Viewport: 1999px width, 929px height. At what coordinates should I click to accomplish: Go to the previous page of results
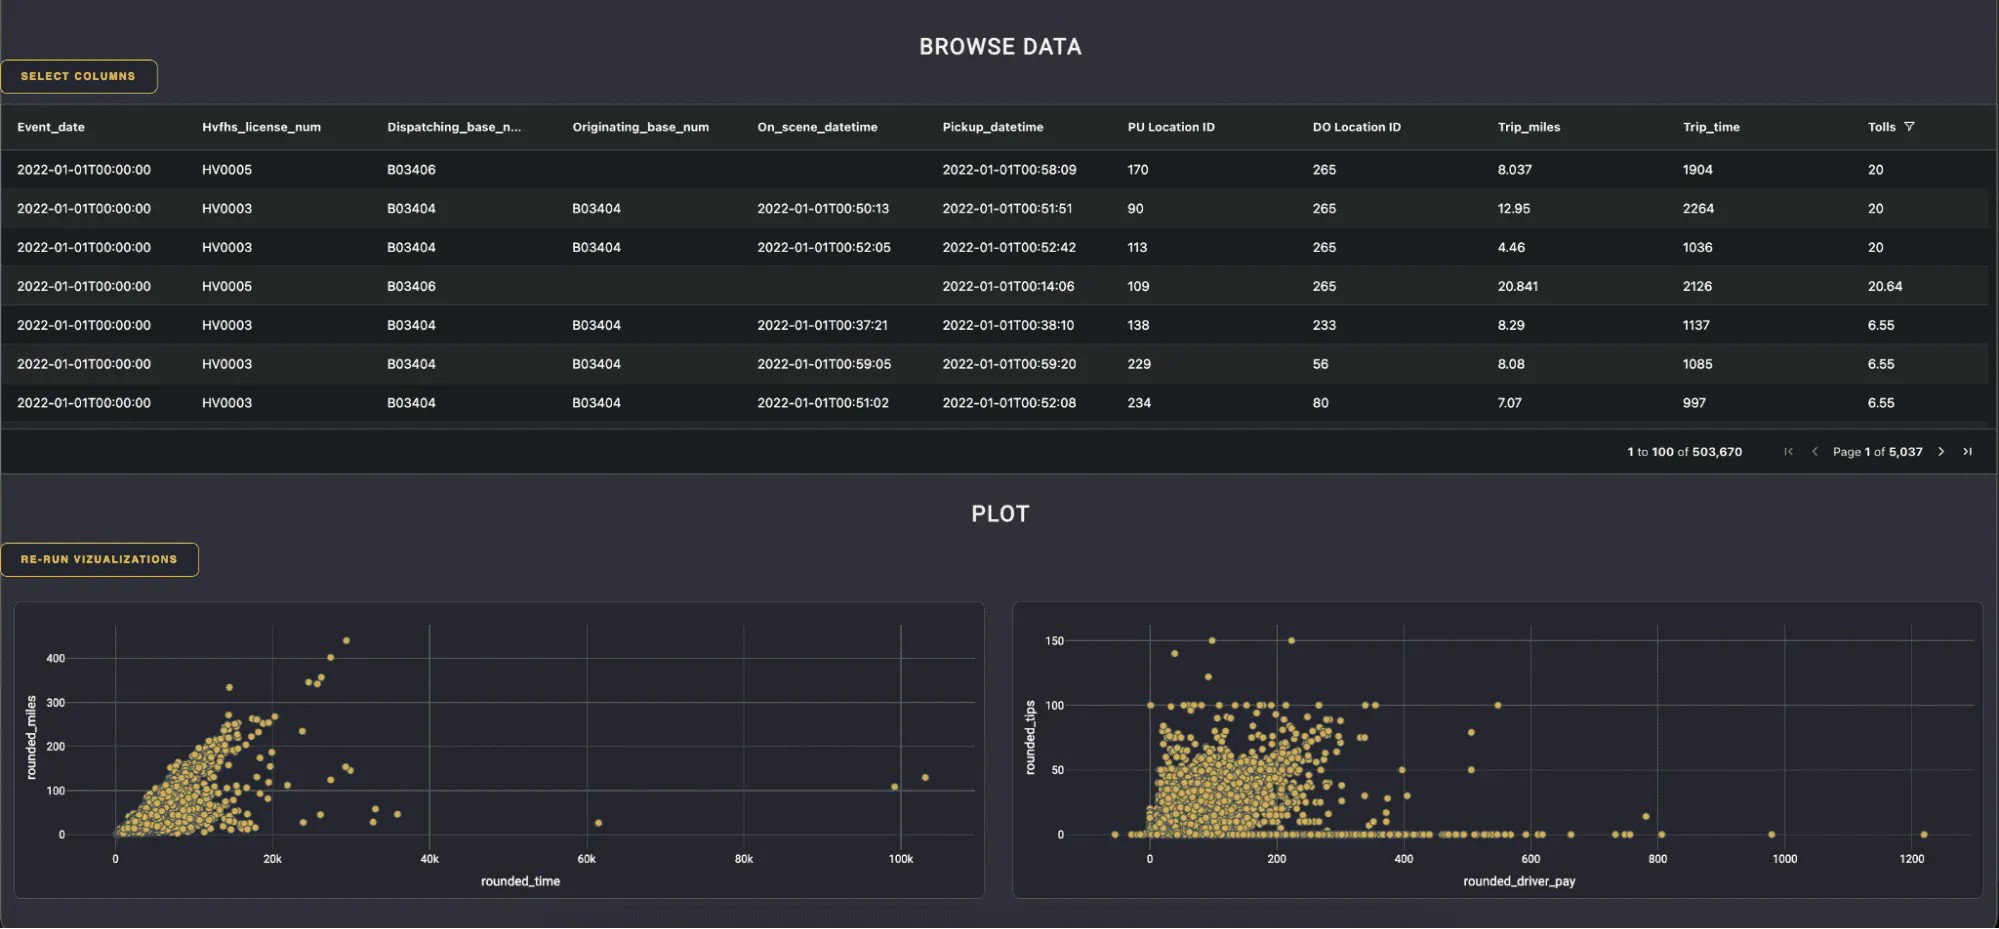(x=1815, y=452)
